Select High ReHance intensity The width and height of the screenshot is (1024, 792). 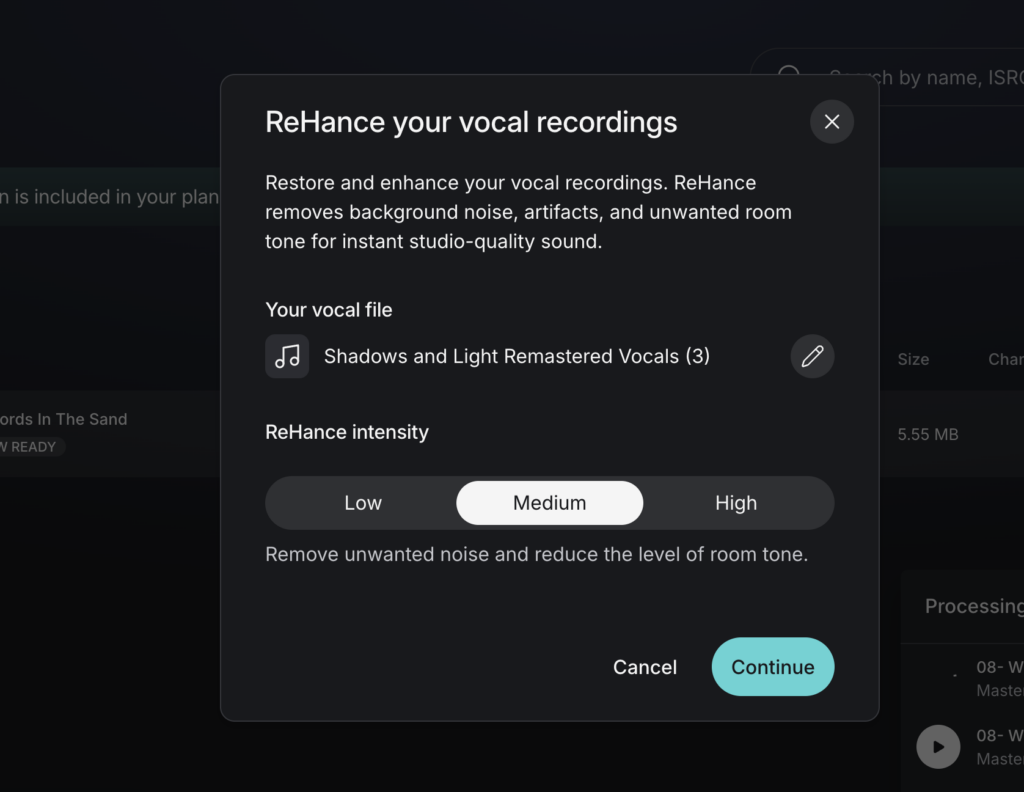(736, 503)
